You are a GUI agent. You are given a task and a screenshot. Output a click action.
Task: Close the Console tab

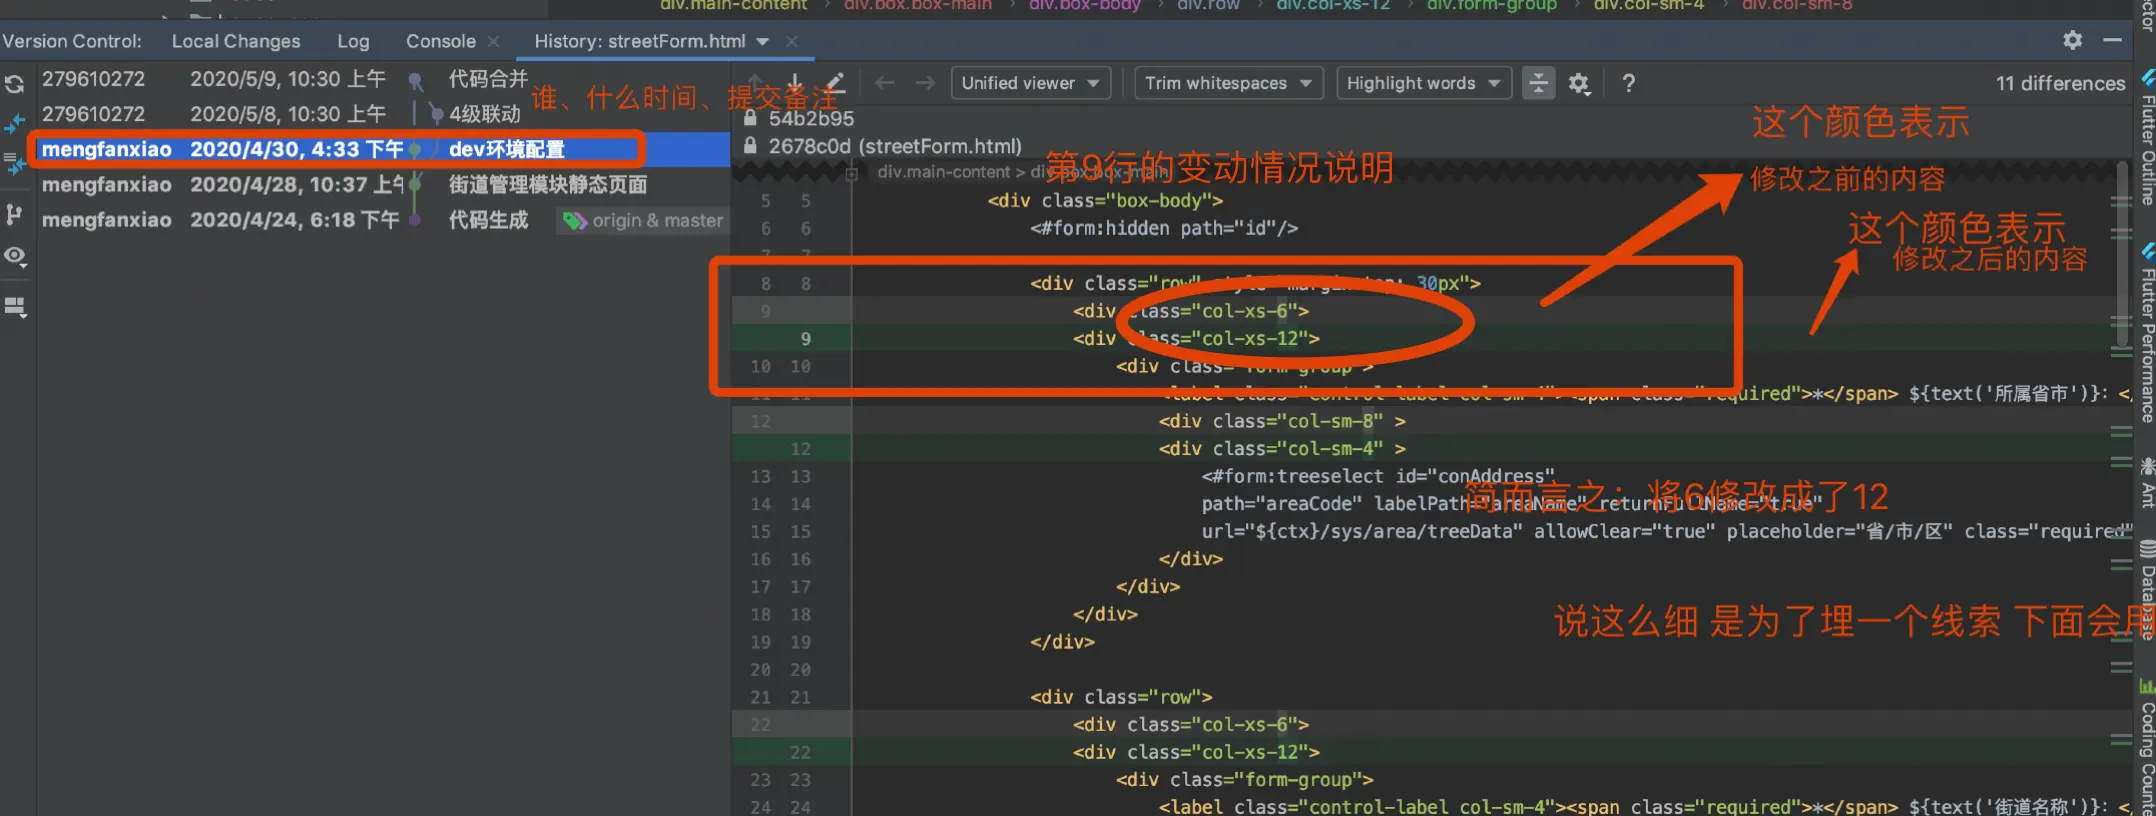pyautogui.click(x=493, y=42)
